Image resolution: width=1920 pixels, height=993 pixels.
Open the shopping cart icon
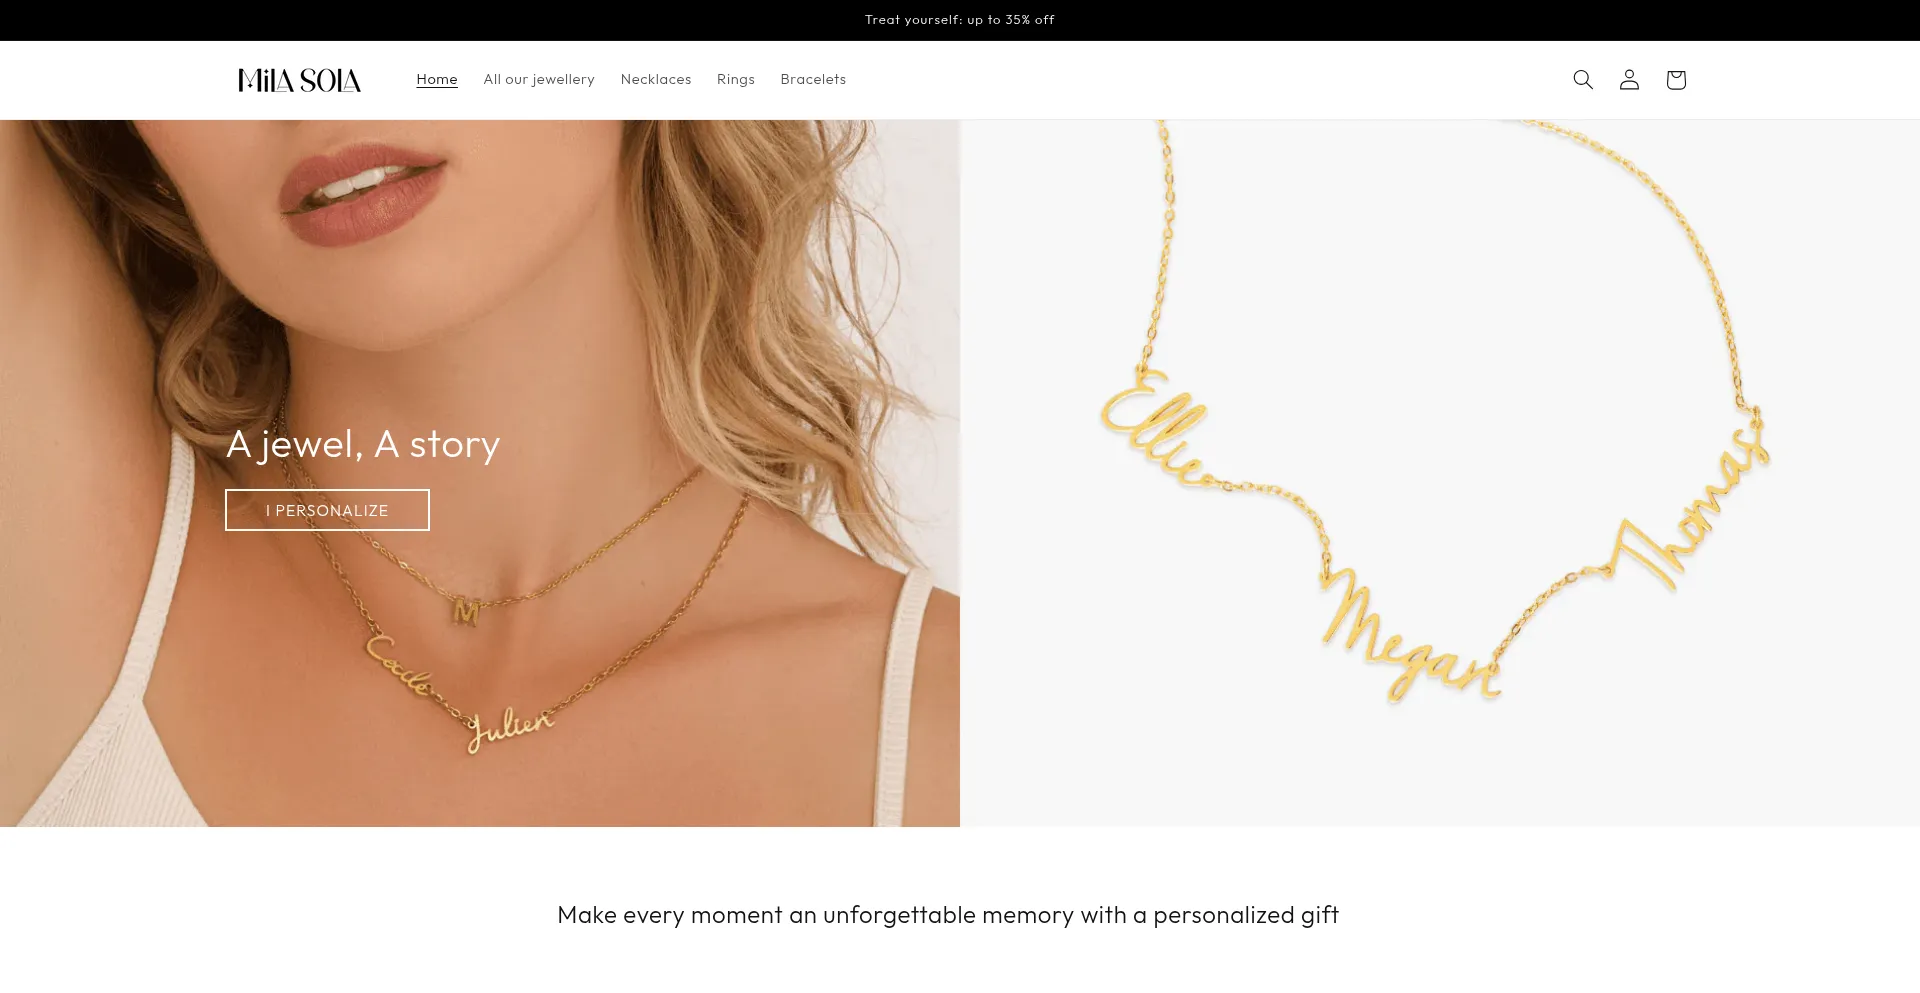point(1676,80)
